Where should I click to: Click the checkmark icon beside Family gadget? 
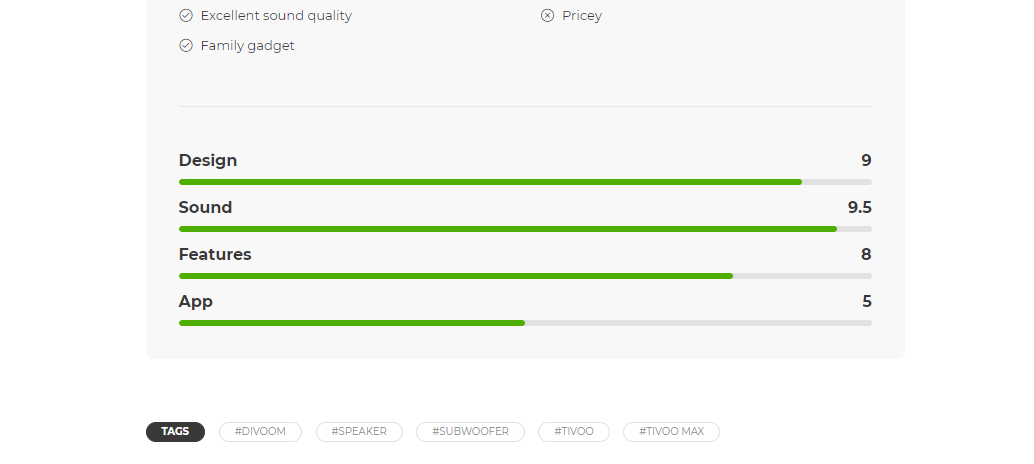[x=185, y=46]
